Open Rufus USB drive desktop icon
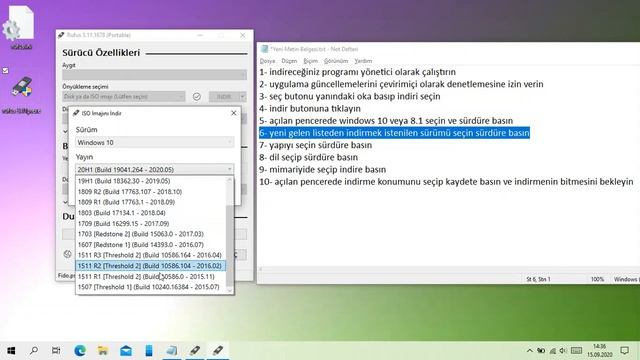640x360 pixels. (21, 95)
